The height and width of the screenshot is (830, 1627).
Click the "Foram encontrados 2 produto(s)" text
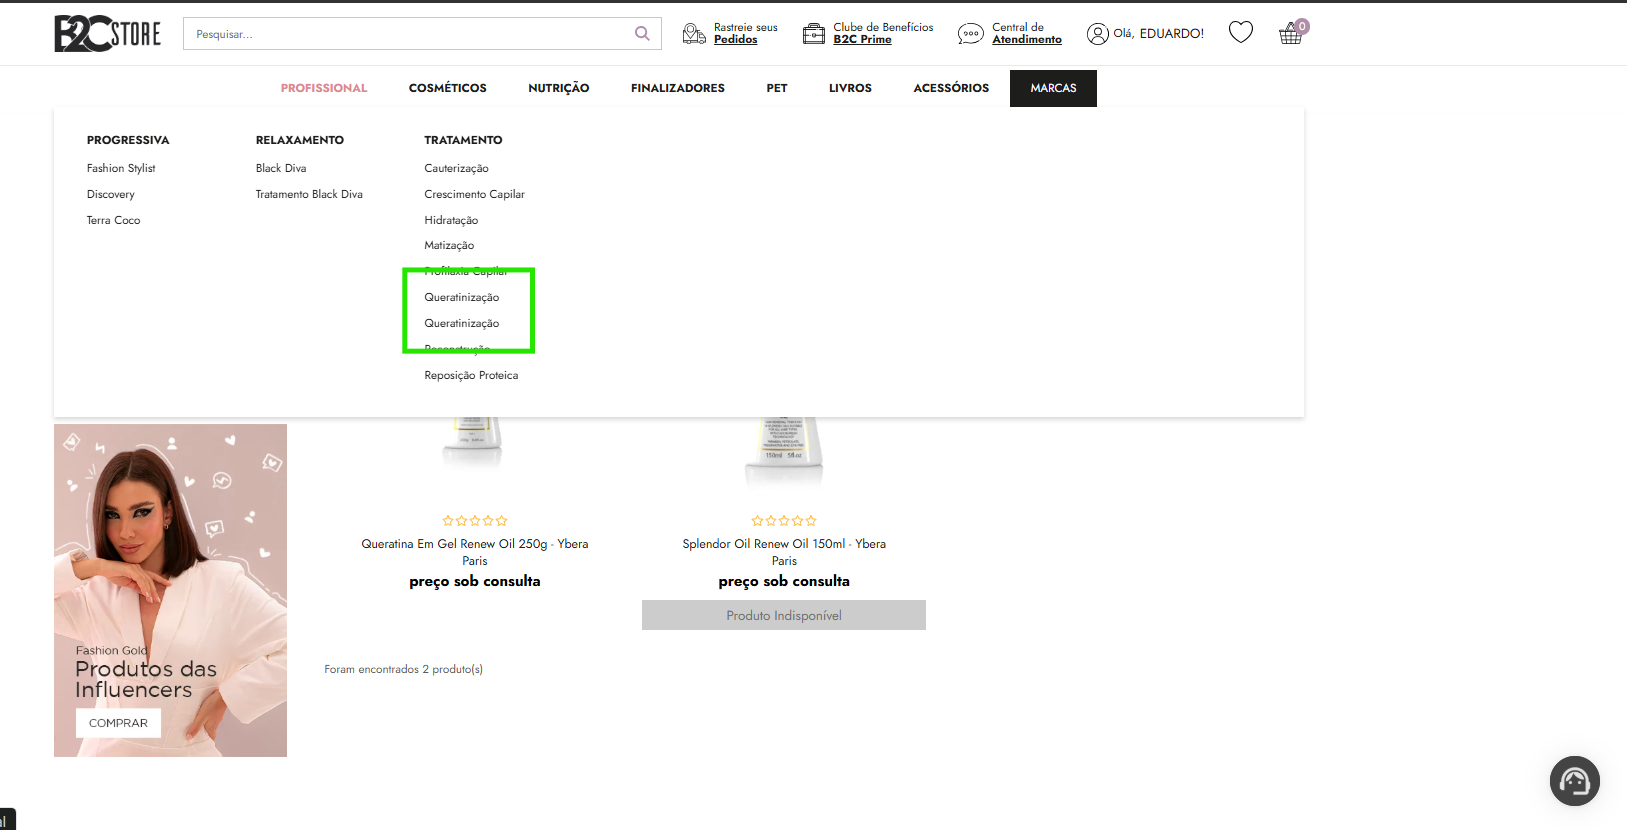pos(403,669)
